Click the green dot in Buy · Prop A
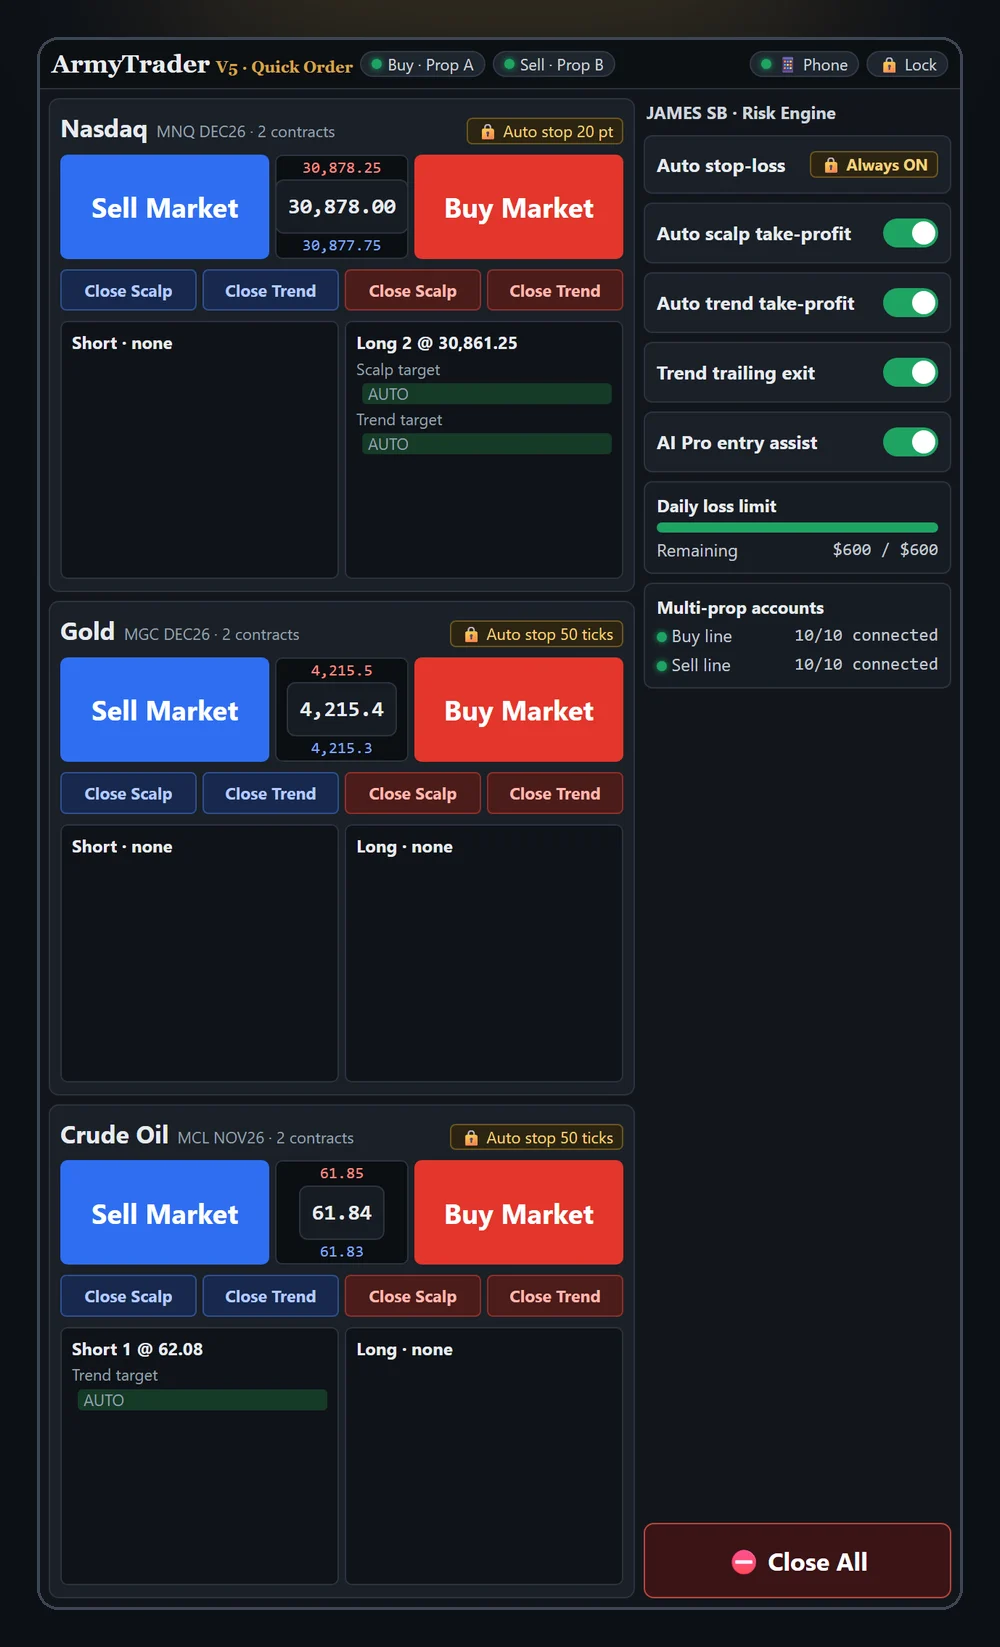The image size is (1000, 1647). [x=377, y=65]
